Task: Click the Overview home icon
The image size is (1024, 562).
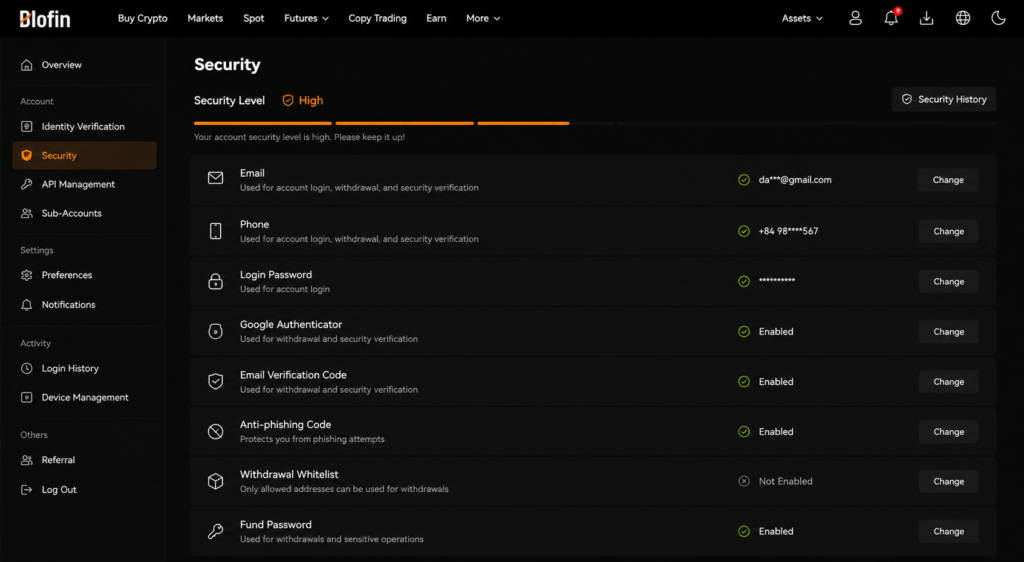Action: click(x=27, y=65)
